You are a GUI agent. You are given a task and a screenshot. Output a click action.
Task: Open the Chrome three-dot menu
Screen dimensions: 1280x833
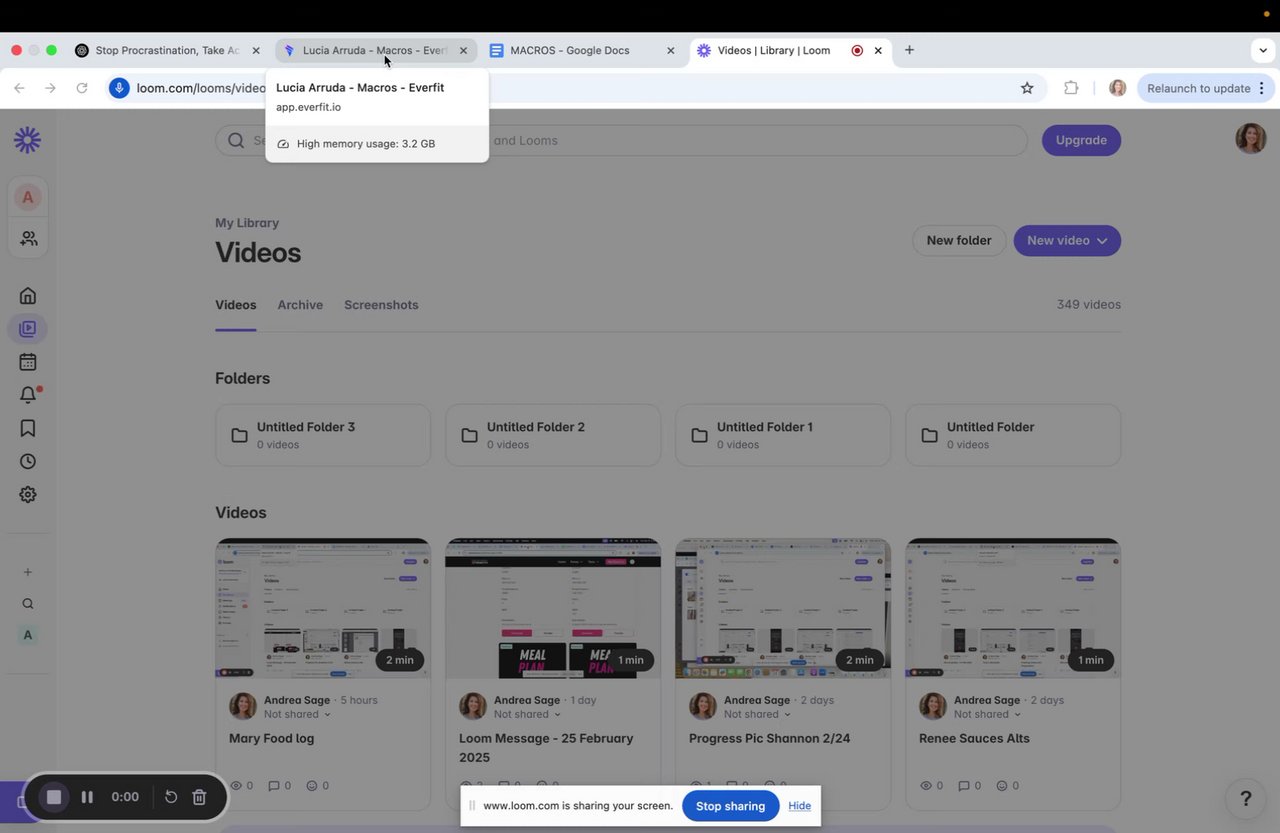tap(1262, 88)
